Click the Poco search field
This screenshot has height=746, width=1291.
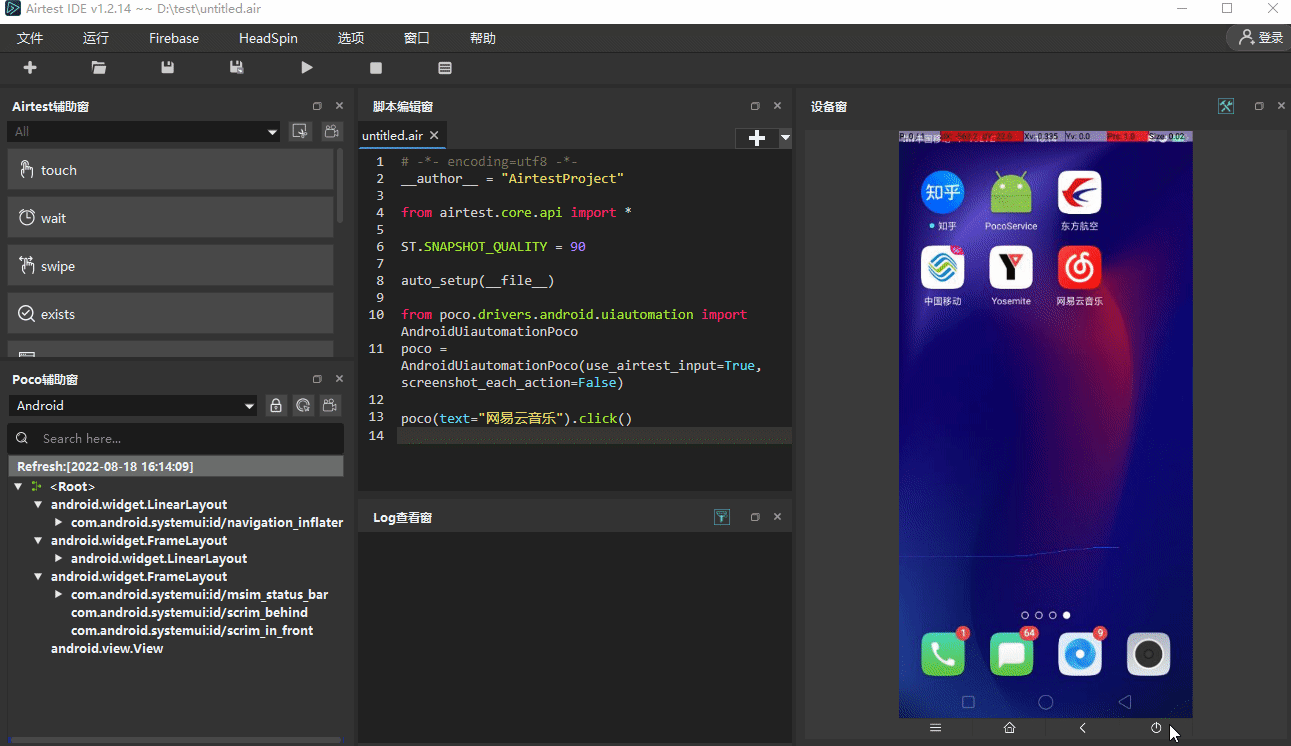point(176,438)
